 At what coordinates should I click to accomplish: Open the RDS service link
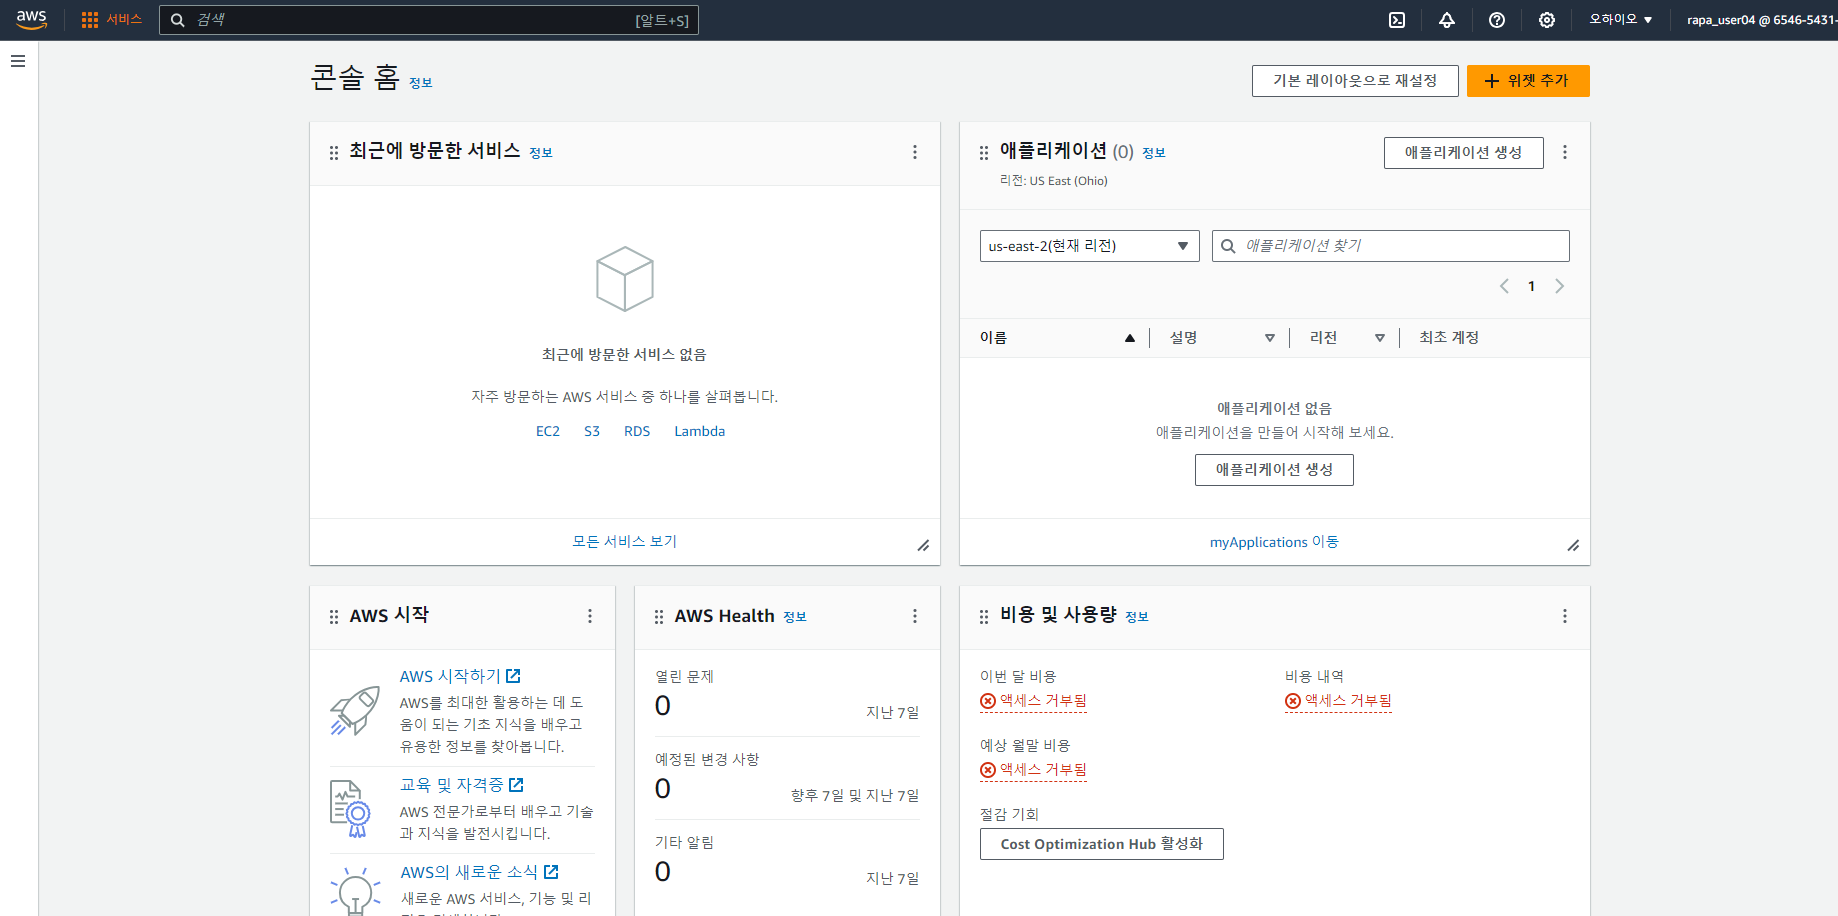637,431
